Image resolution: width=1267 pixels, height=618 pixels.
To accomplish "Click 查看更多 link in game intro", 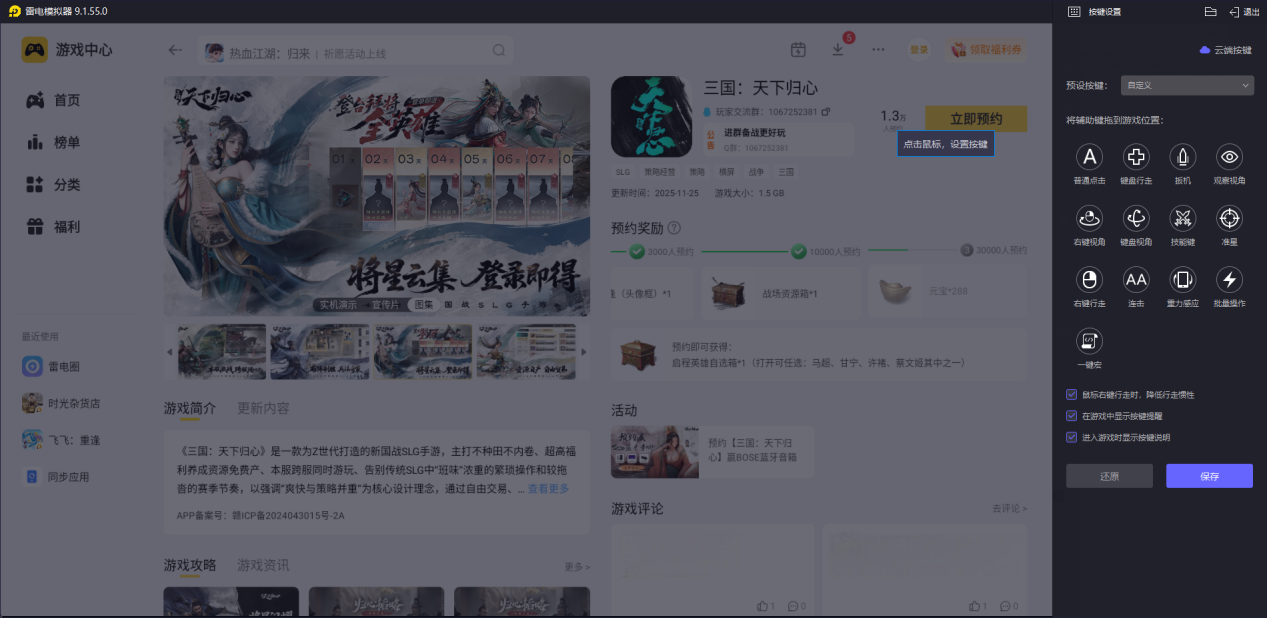I will 548,489.
